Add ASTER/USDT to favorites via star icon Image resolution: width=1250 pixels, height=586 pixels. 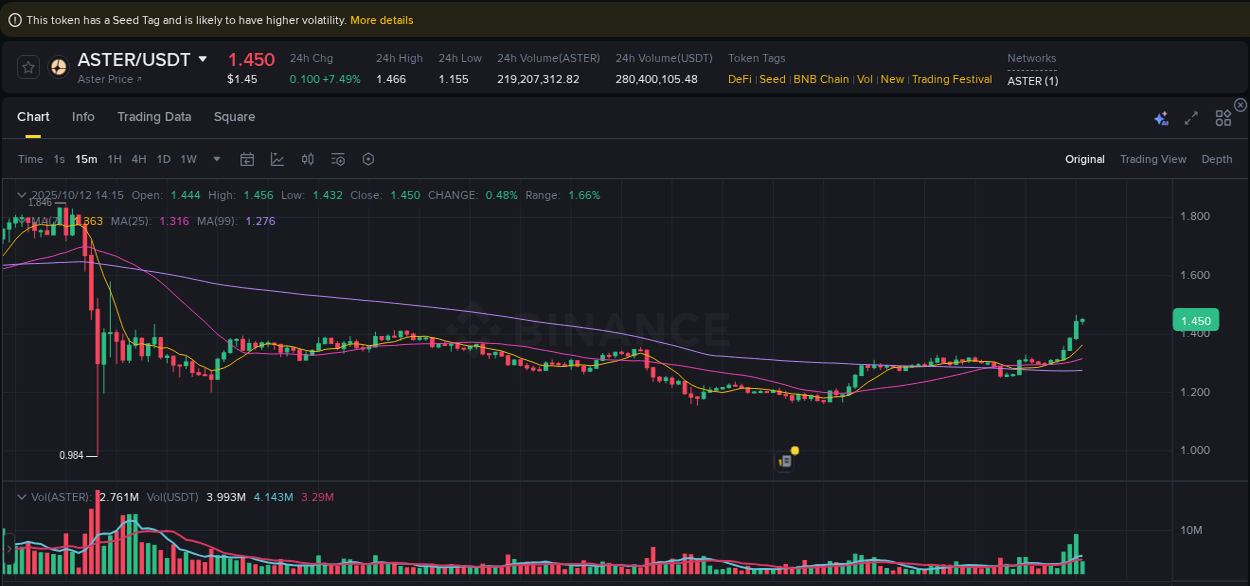point(28,66)
